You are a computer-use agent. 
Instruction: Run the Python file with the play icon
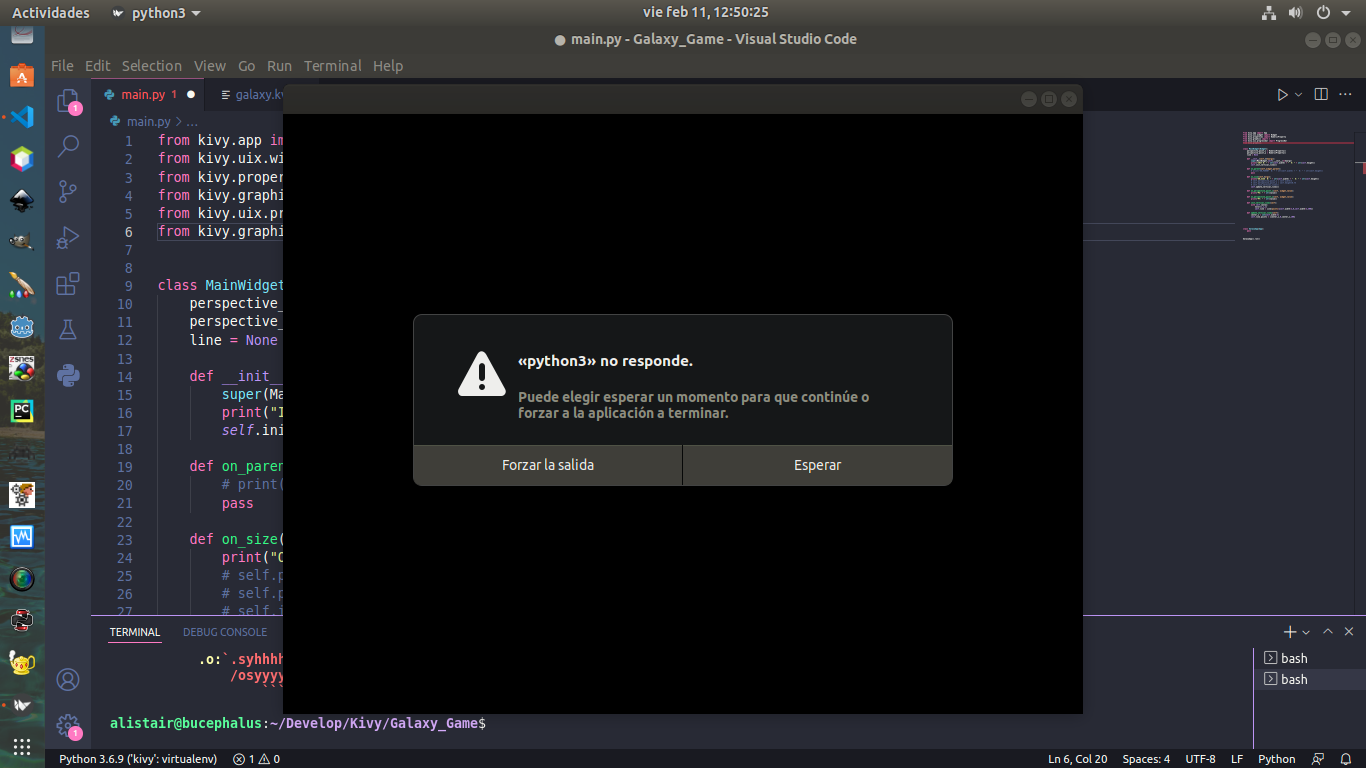tap(1283, 93)
